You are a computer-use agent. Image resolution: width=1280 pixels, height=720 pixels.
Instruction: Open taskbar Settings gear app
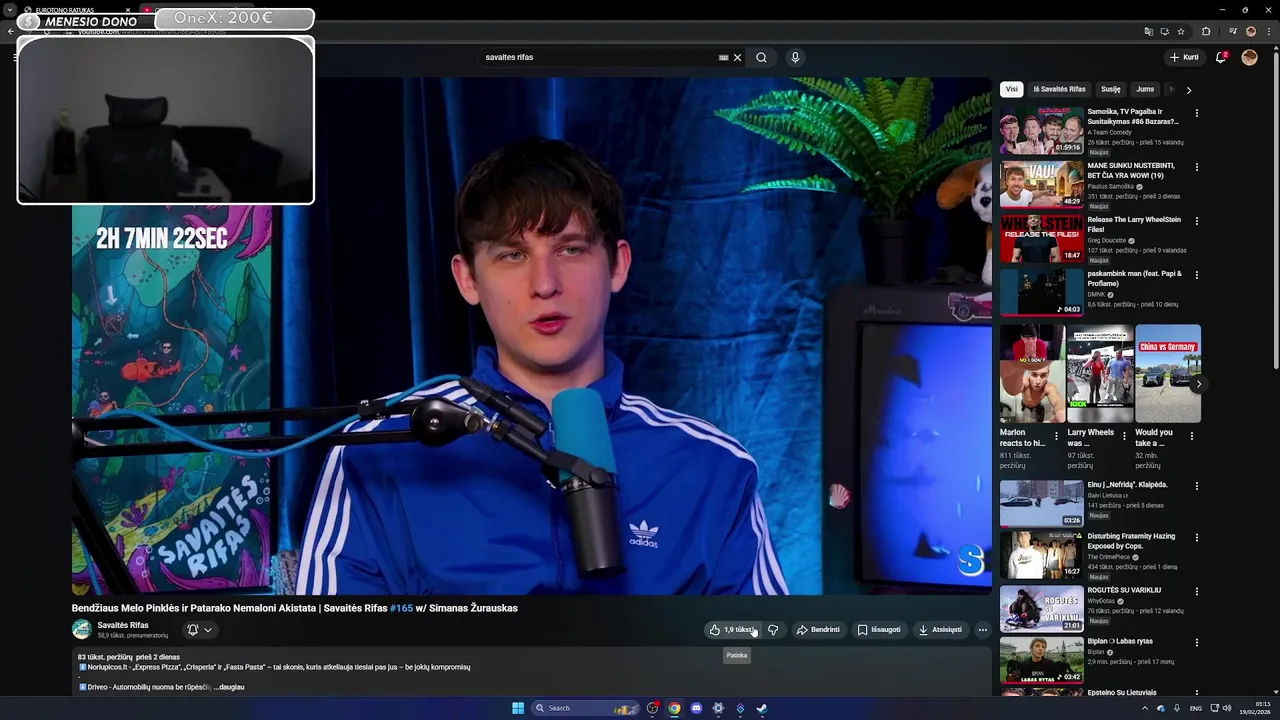pyautogui.click(x=718, y=708)
